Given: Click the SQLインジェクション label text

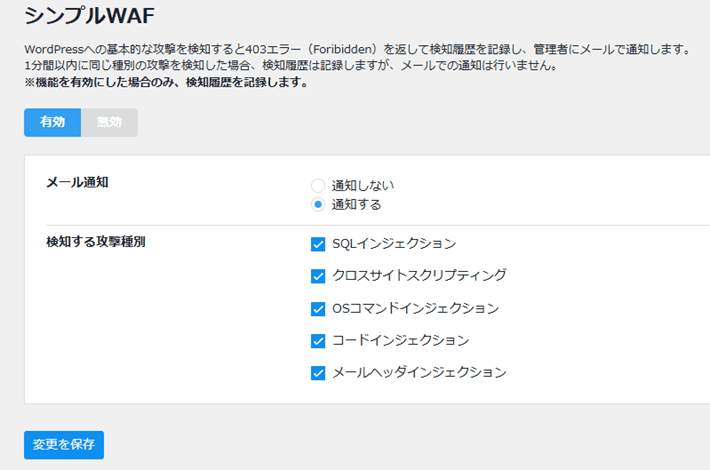Looking at the screenshot, I should tap(394, 244).
